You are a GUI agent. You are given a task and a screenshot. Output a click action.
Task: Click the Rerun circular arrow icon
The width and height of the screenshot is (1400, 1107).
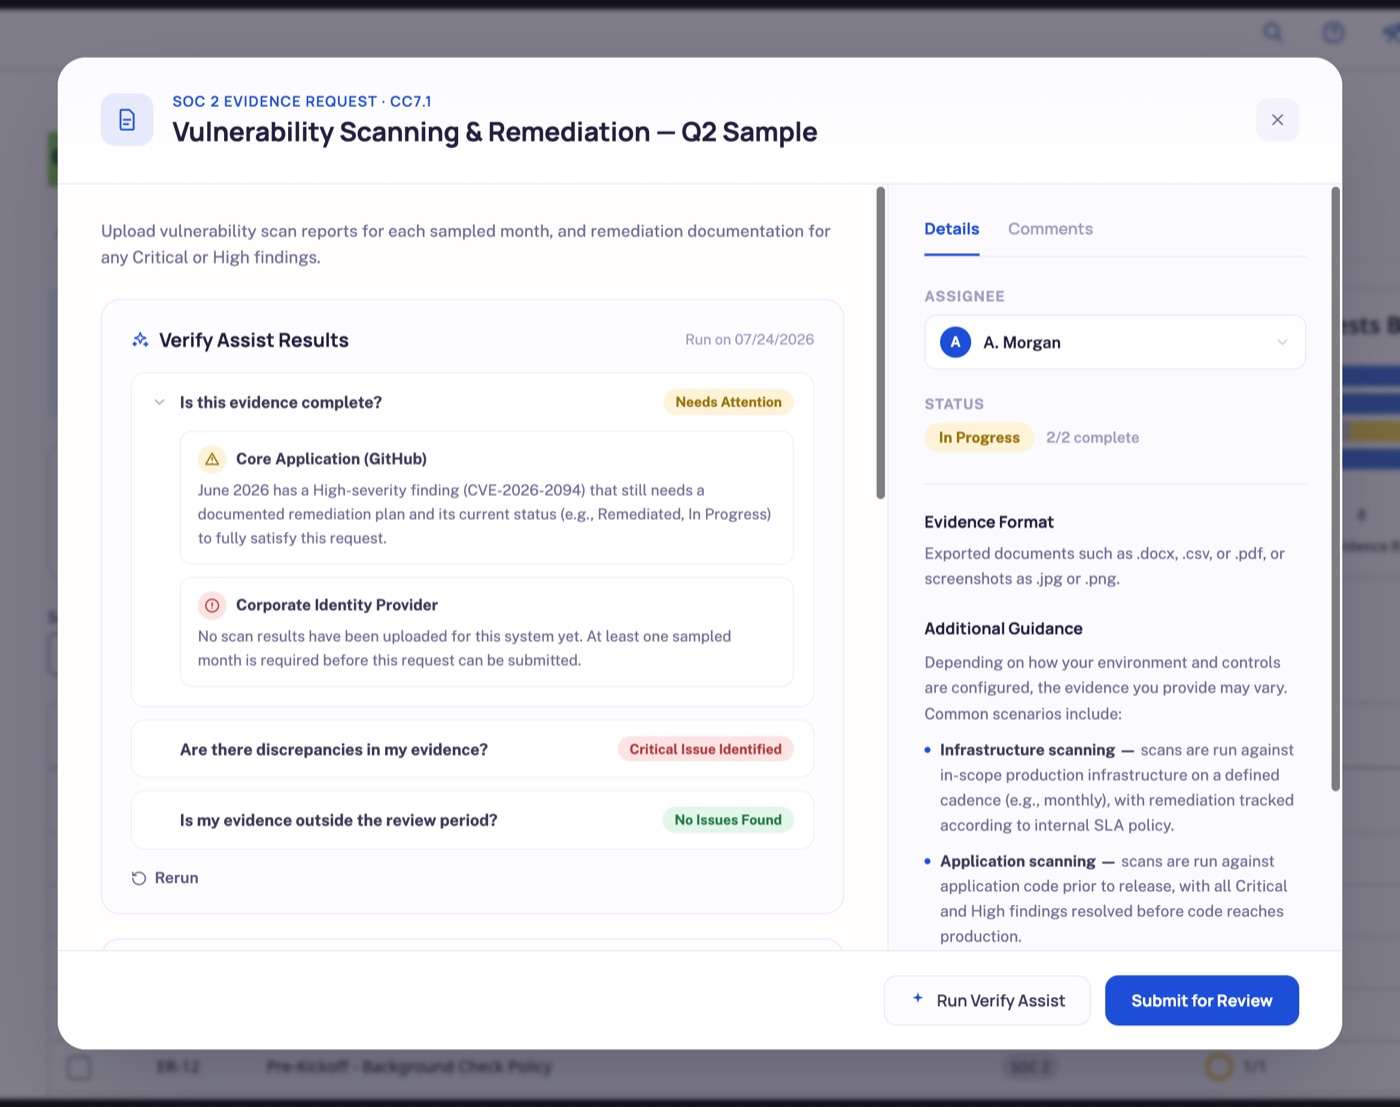tap(139, 878)
